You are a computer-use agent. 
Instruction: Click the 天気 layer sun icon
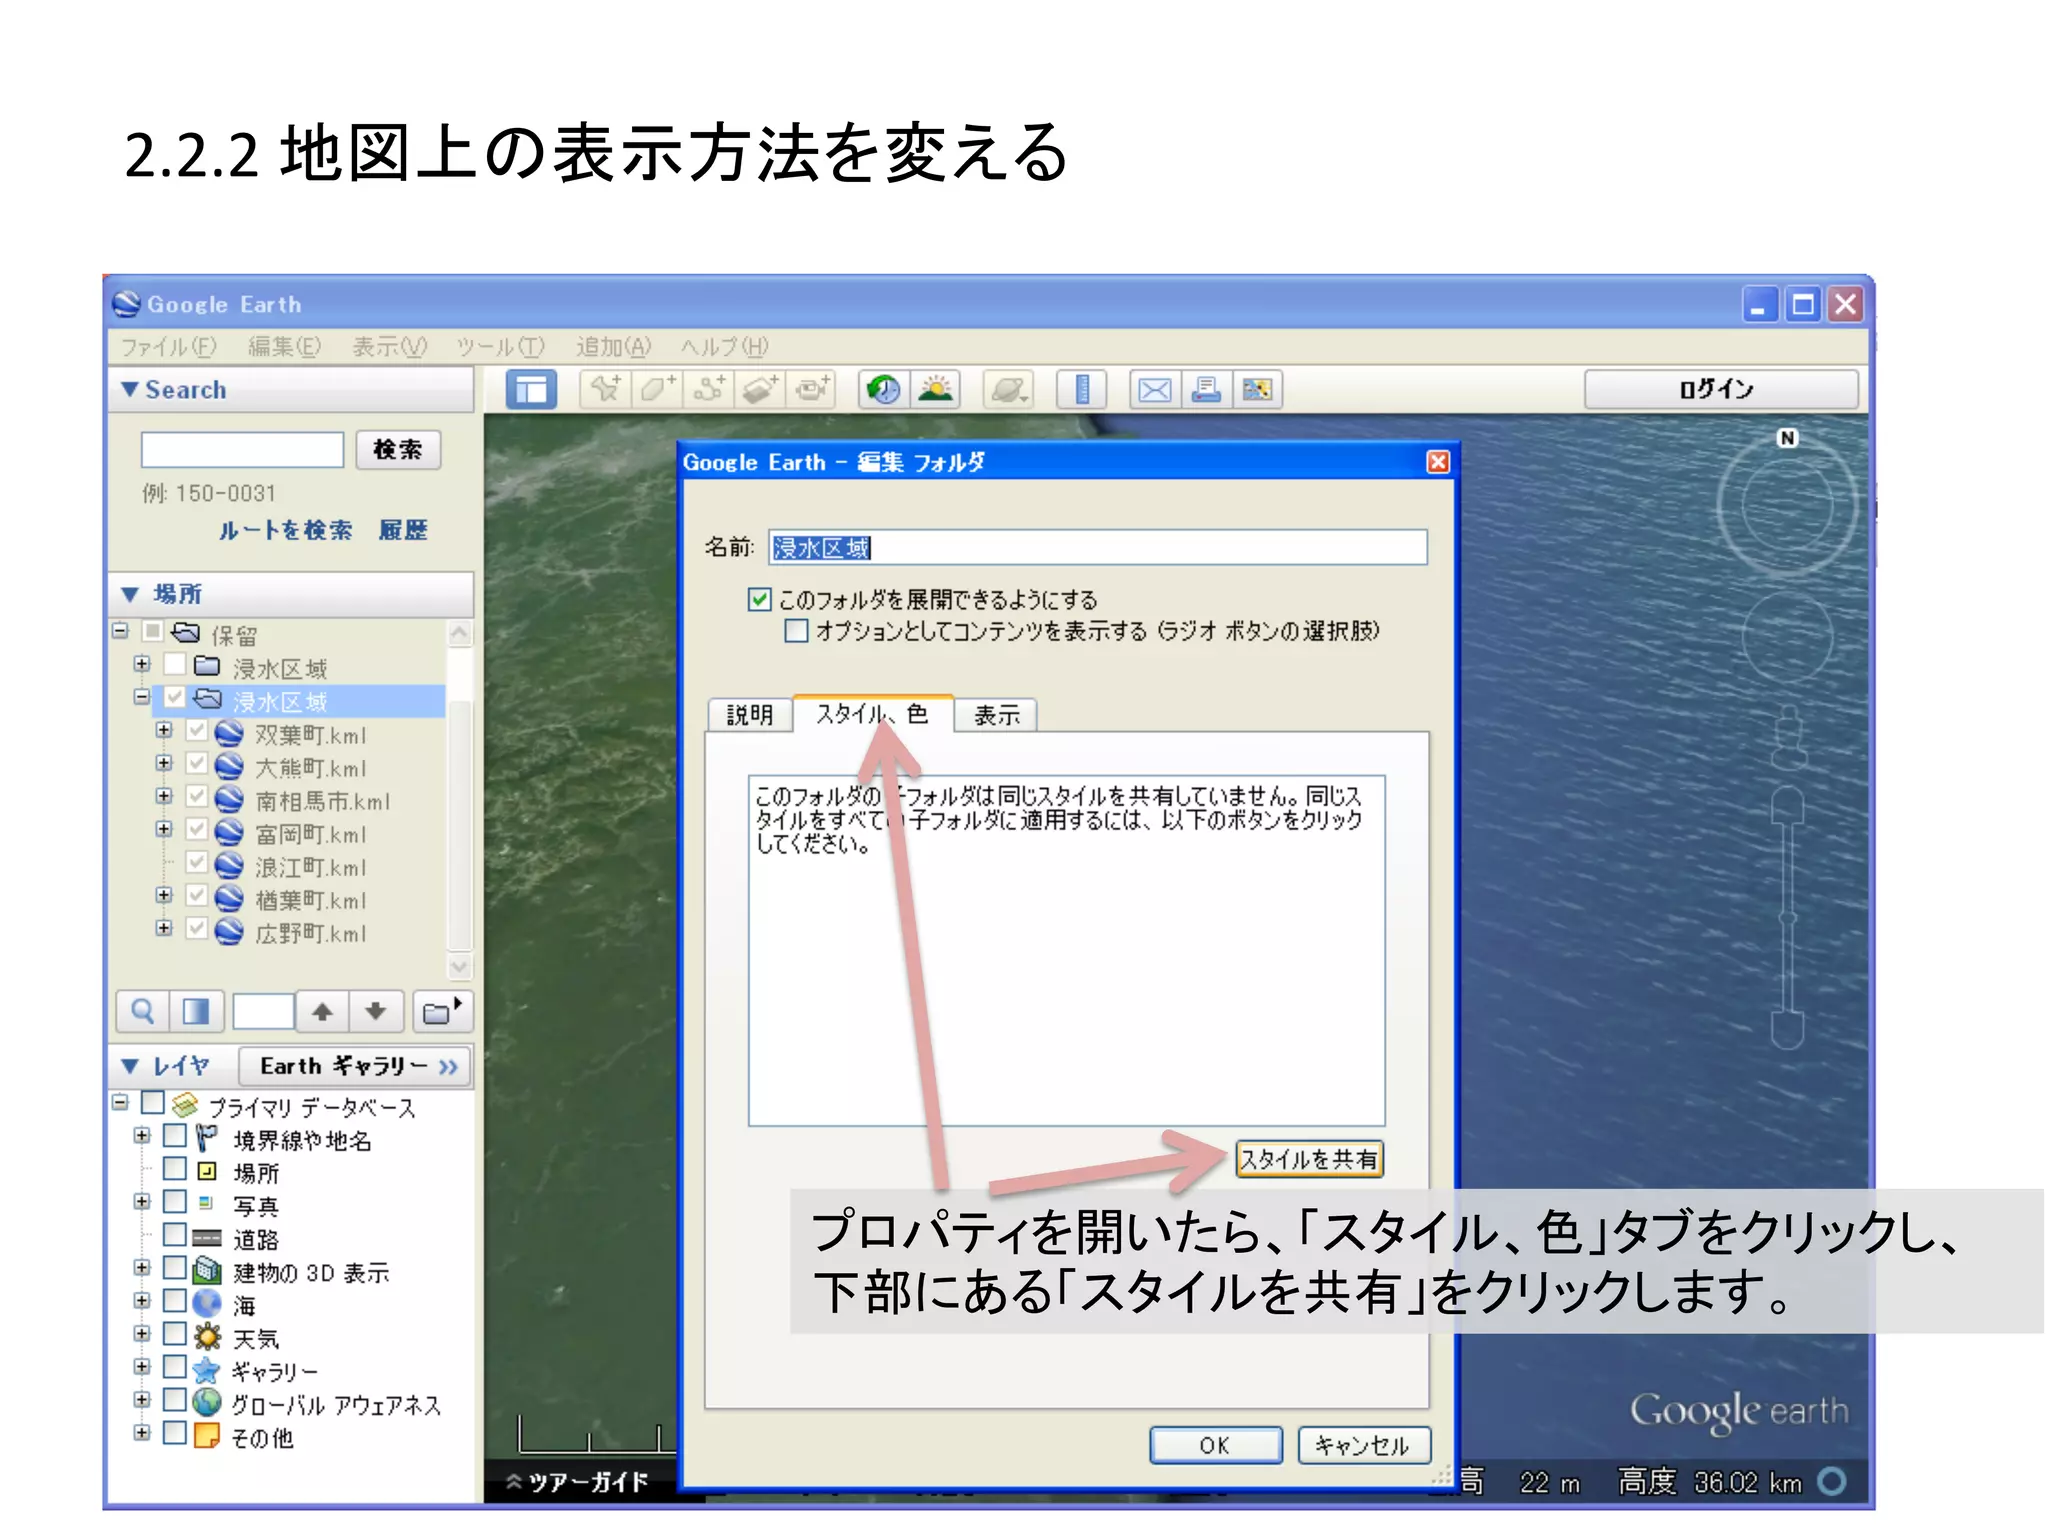pyautogui.click(x=207, y=1336)
